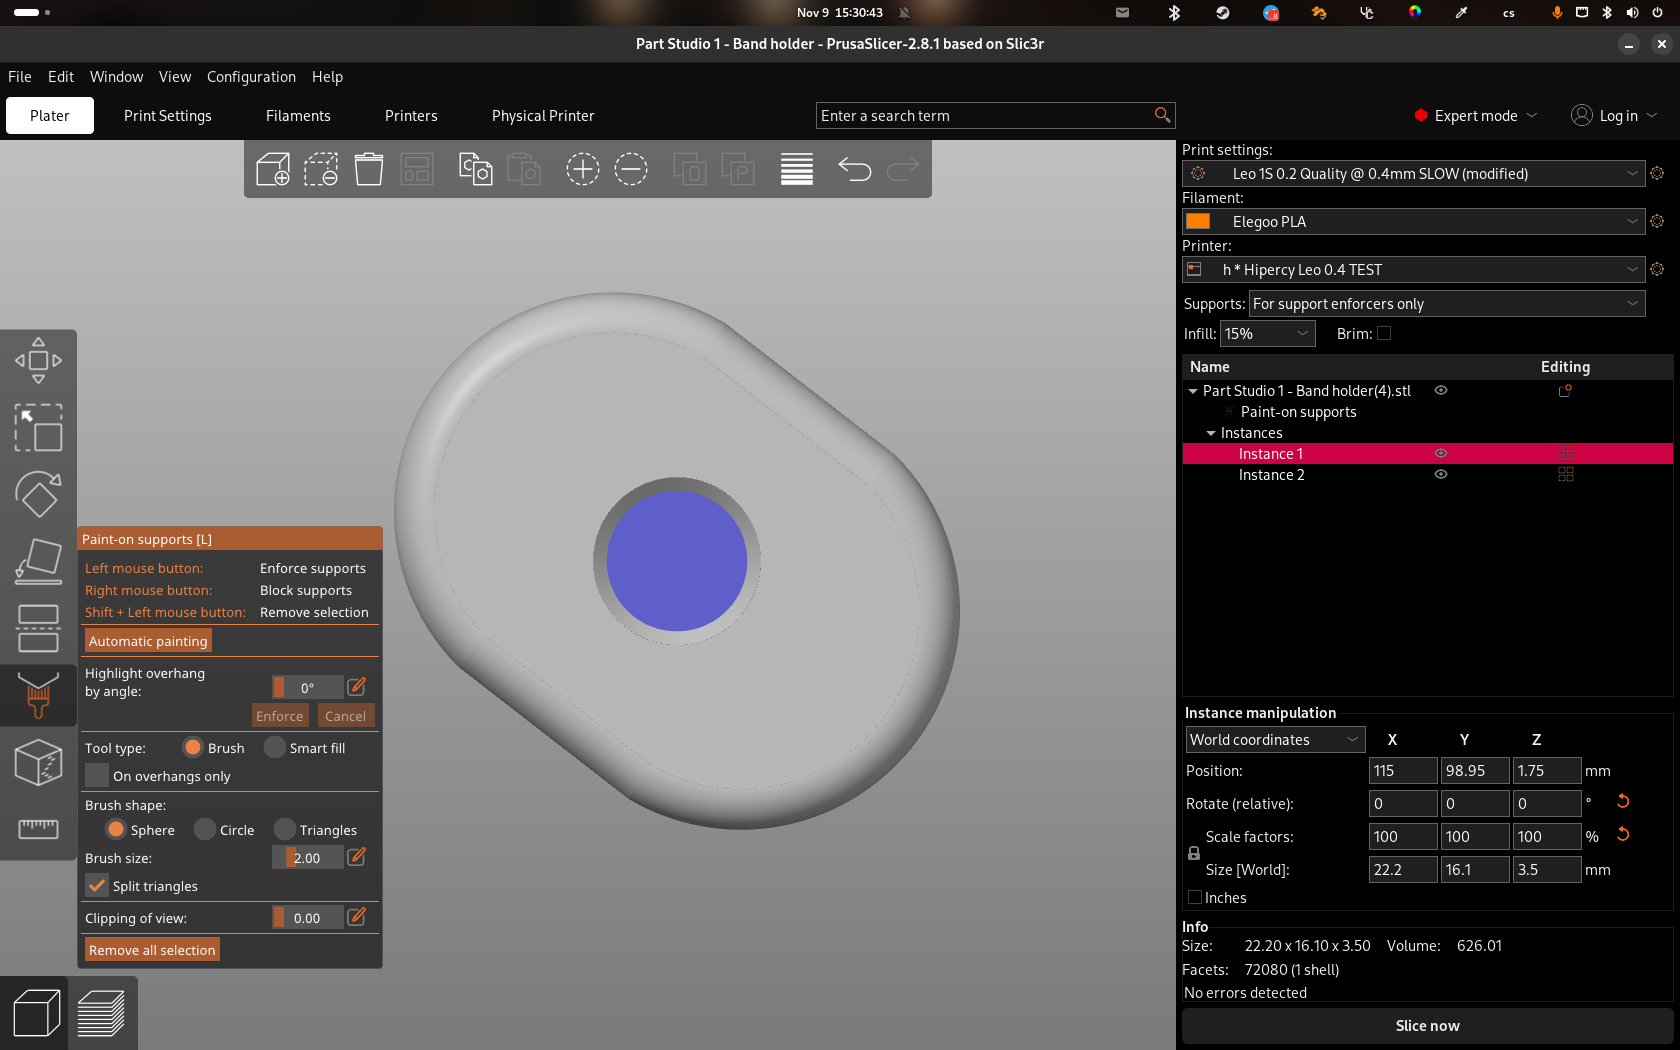
Task: Select the Scale gizmo tool
Action: click(x=38, y=428)
